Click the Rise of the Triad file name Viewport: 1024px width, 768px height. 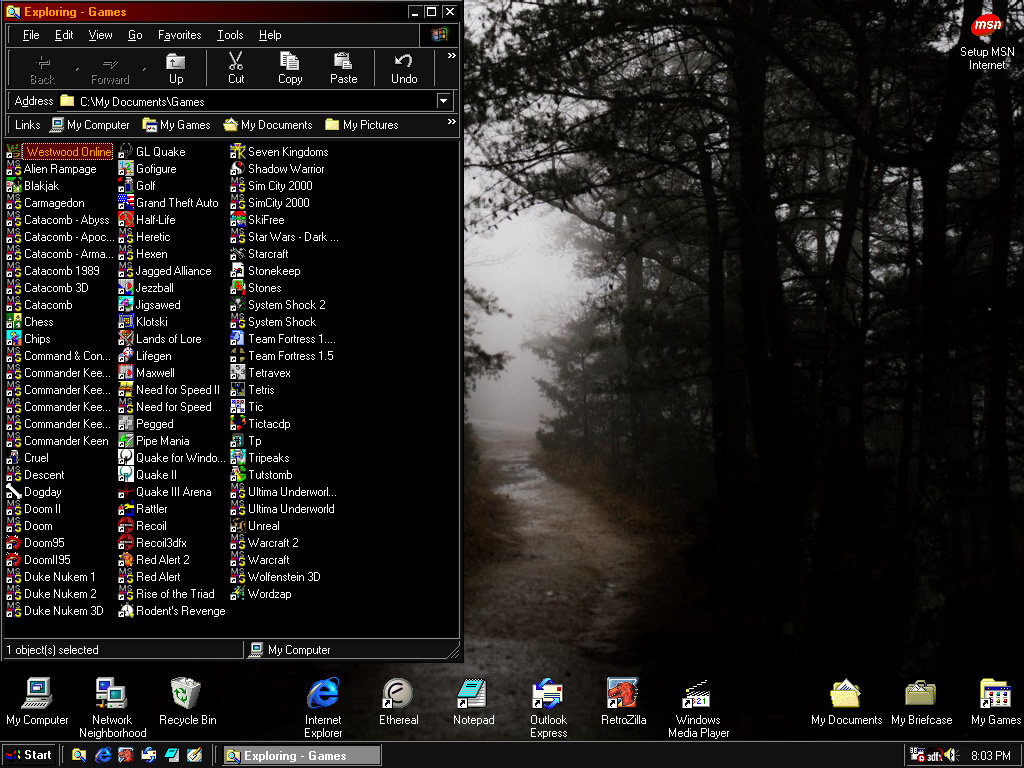(175, 594)
